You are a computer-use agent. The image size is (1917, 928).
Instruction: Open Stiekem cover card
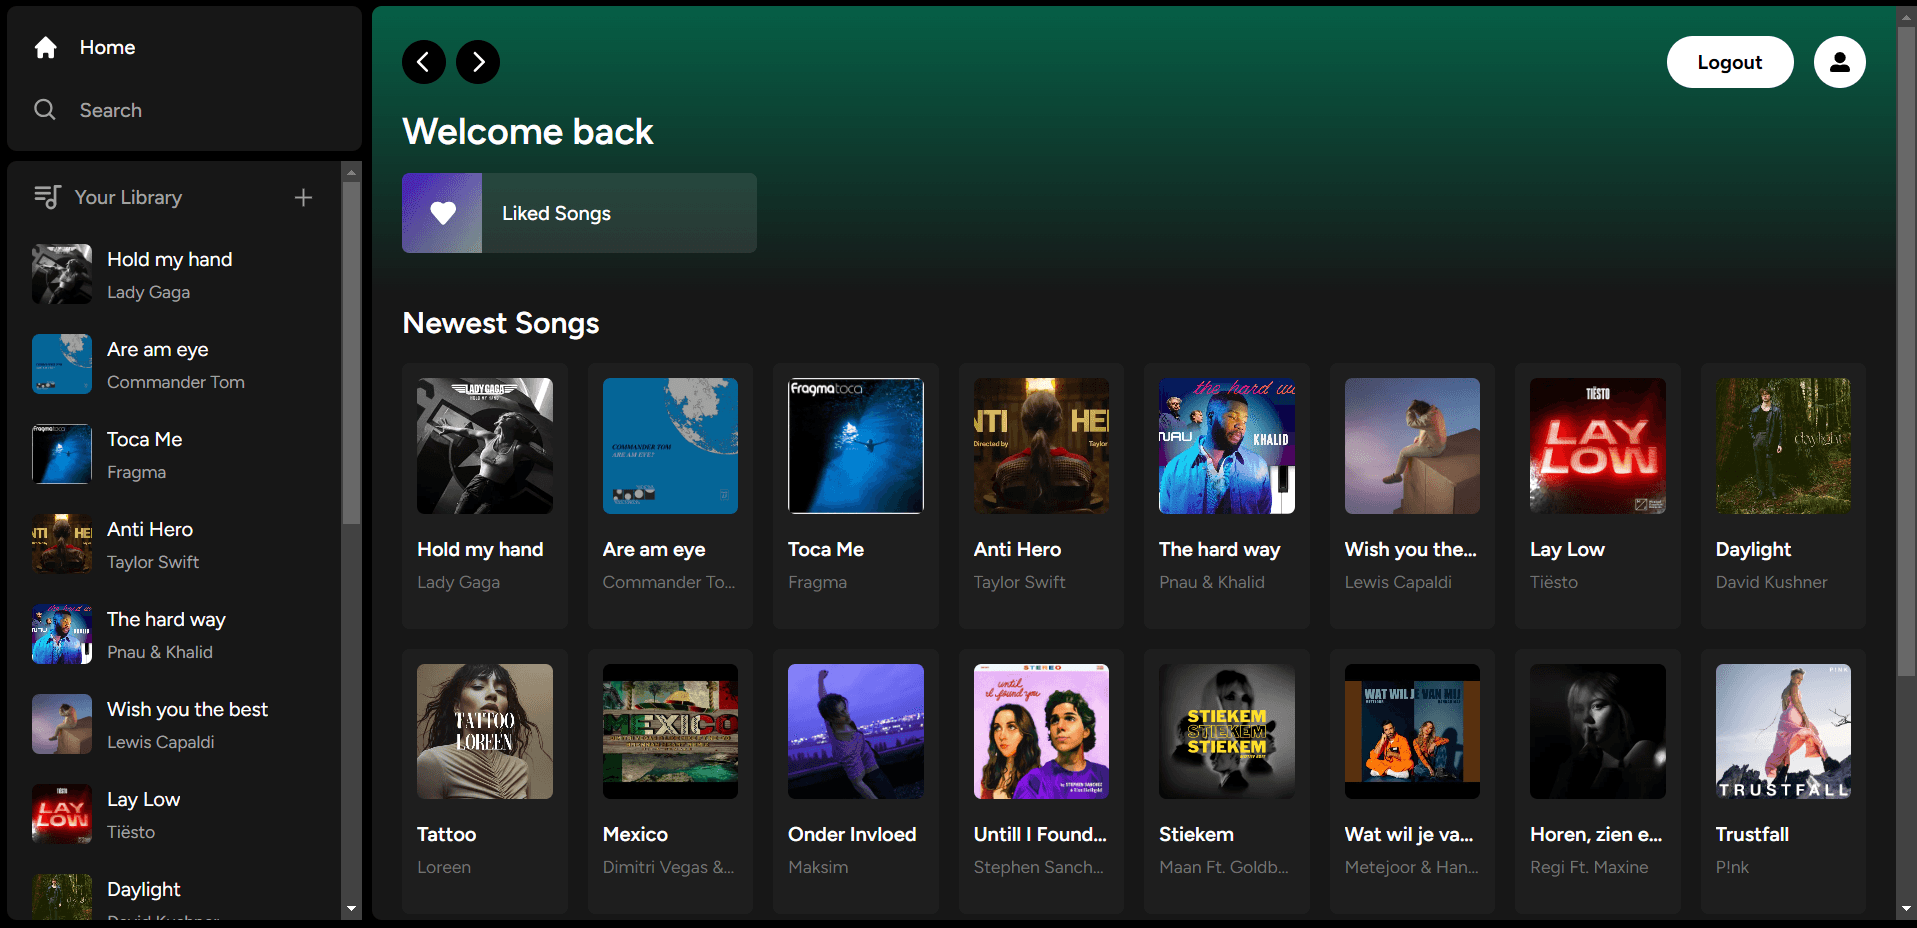click(x=1227, y=731)
